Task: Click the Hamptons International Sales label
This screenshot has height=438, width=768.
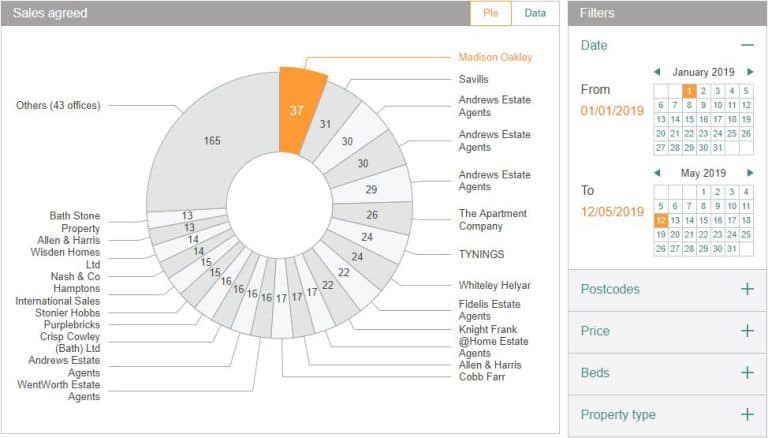Action: 58,294
